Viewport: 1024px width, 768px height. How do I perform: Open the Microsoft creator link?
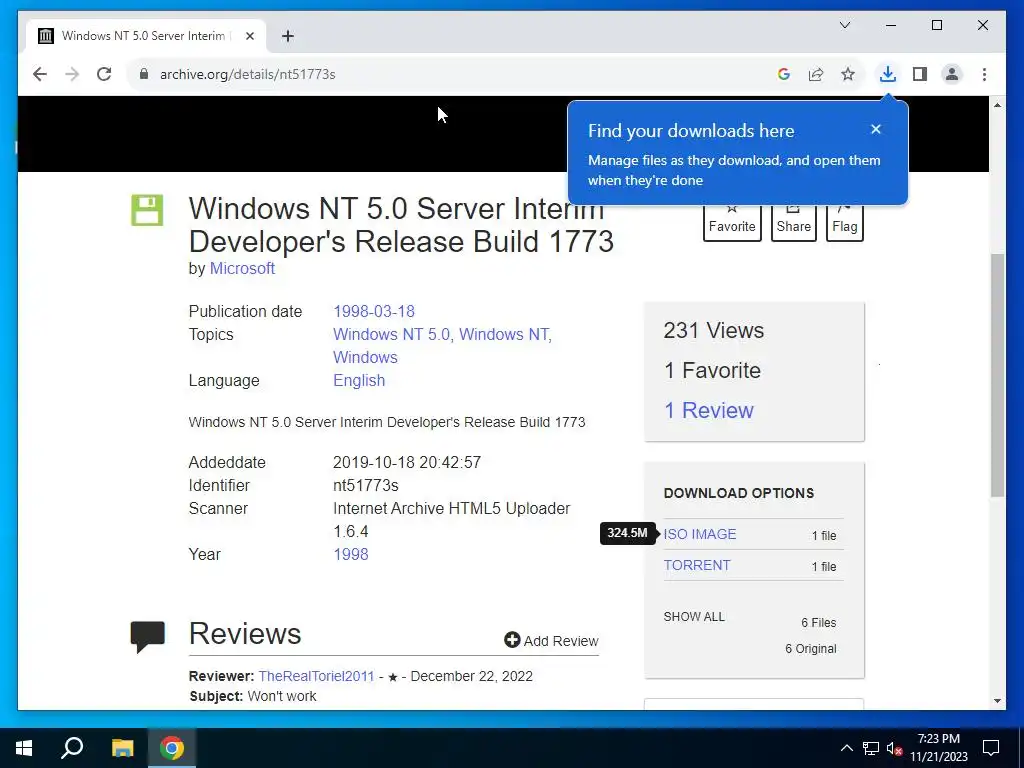pyautogui.click(x=242, y=268)
